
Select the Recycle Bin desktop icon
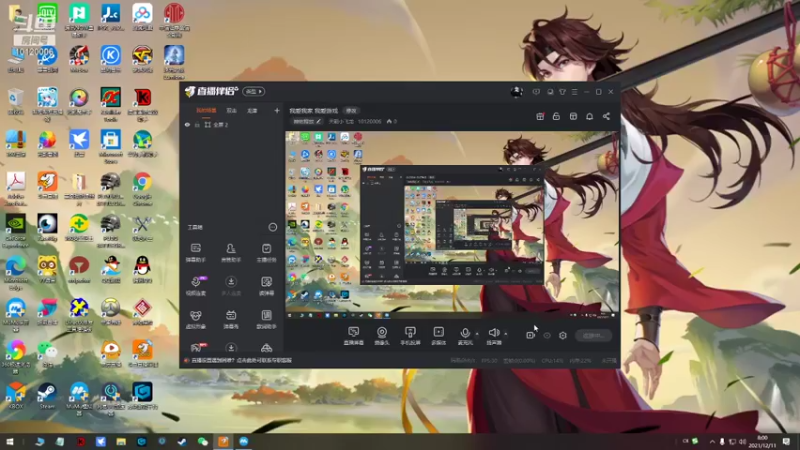point(15,101)
